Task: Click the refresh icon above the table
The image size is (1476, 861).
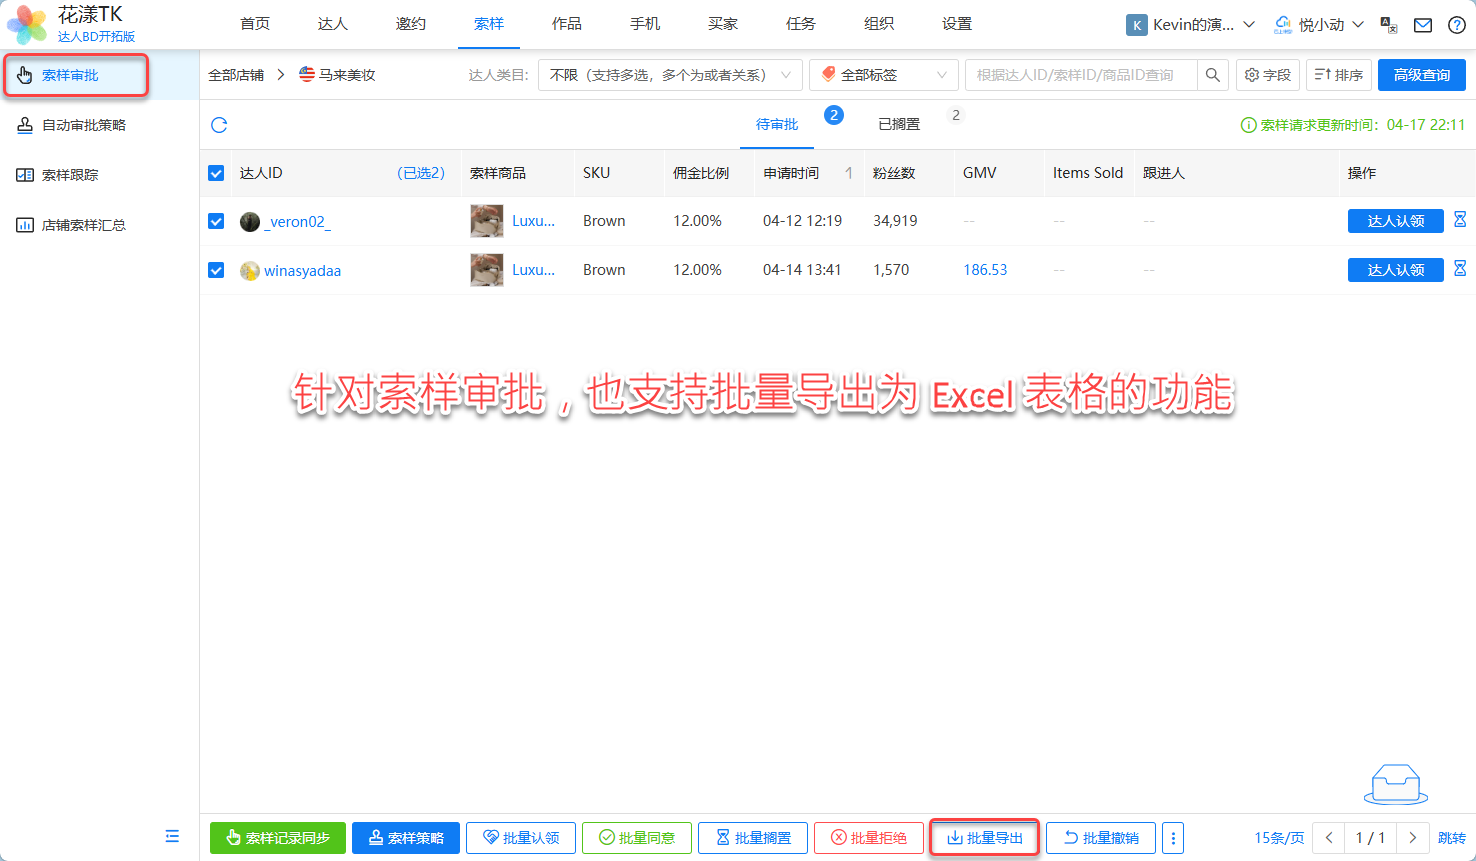Action: [x=219, y=125]
